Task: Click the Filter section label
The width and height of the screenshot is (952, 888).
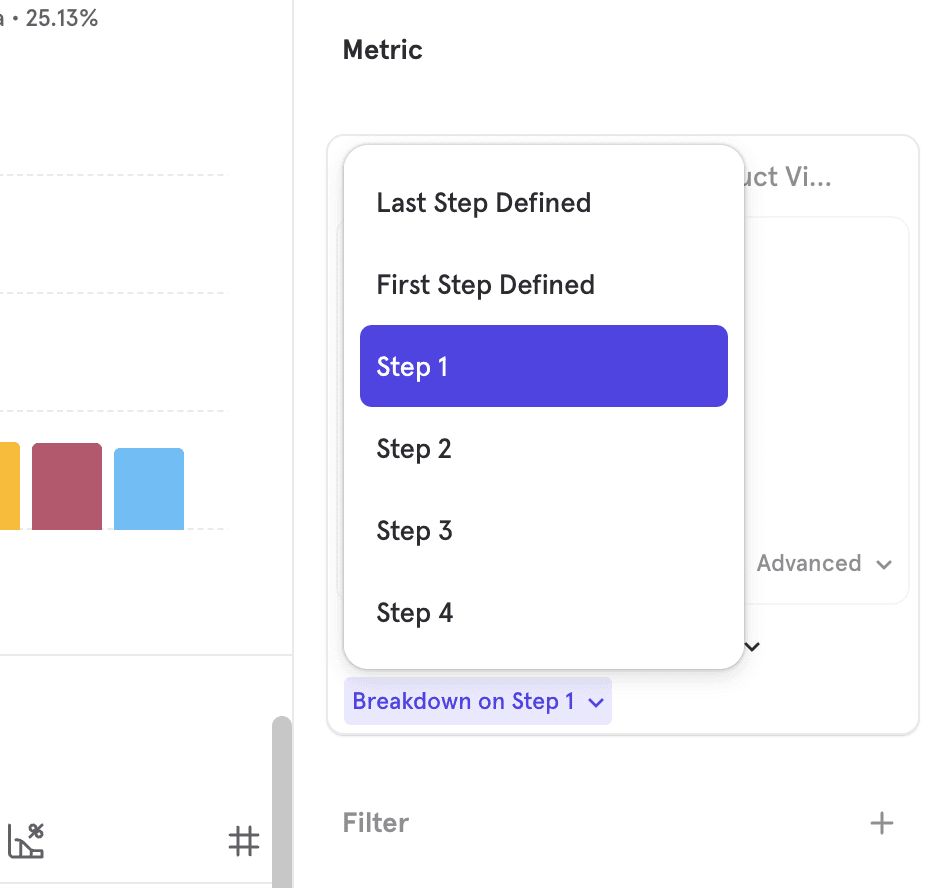Action: tap(376, 823)
